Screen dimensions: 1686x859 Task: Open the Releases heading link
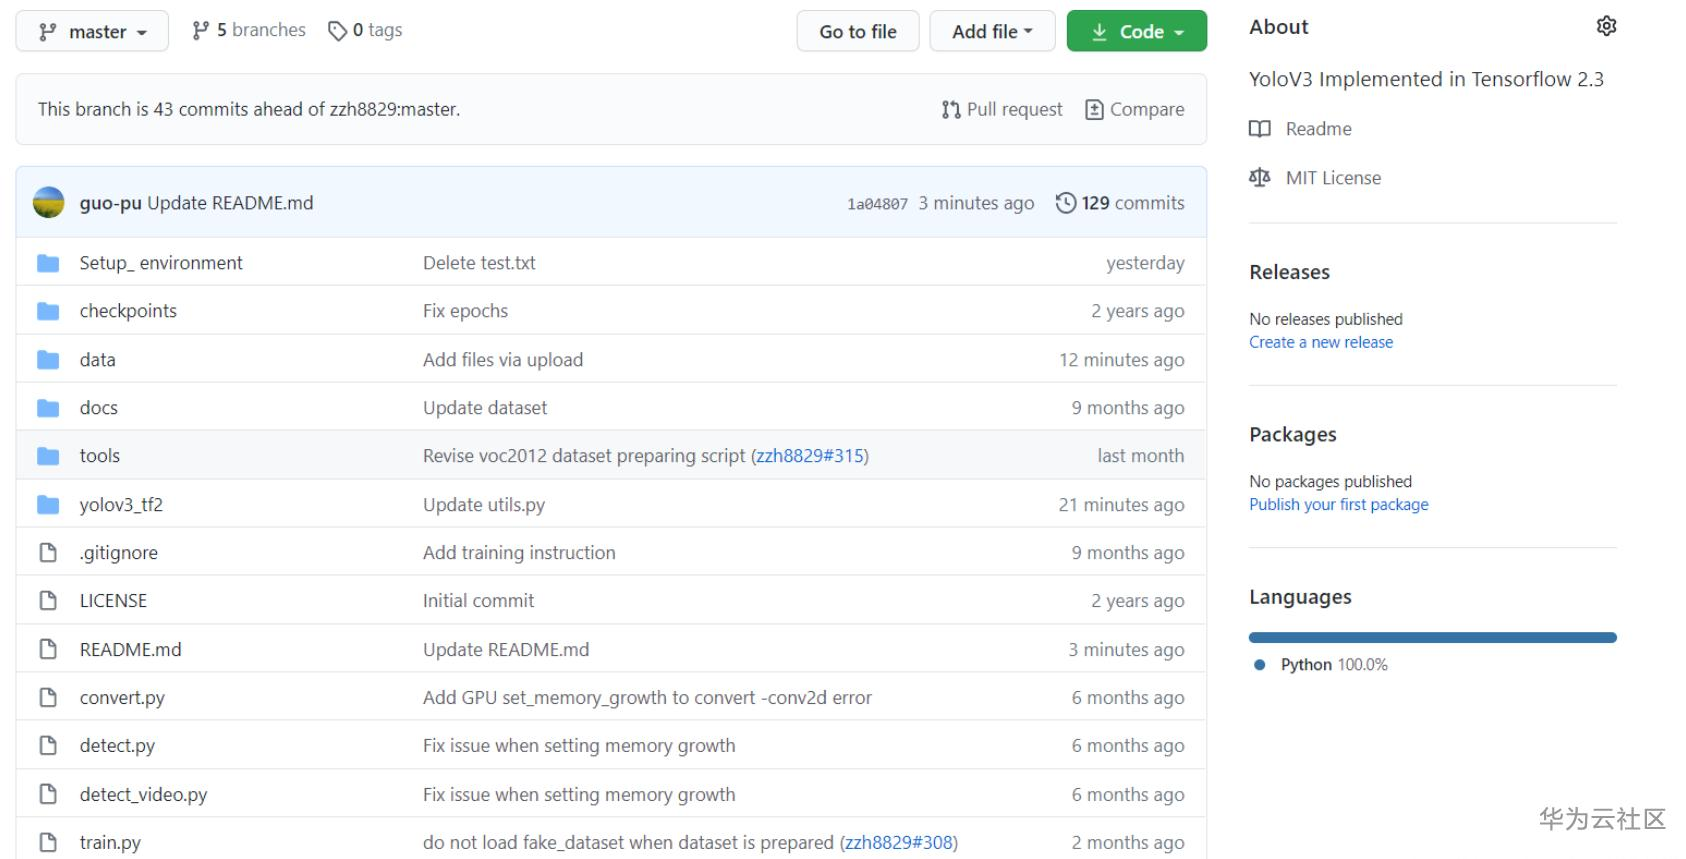coord(1289,272)
